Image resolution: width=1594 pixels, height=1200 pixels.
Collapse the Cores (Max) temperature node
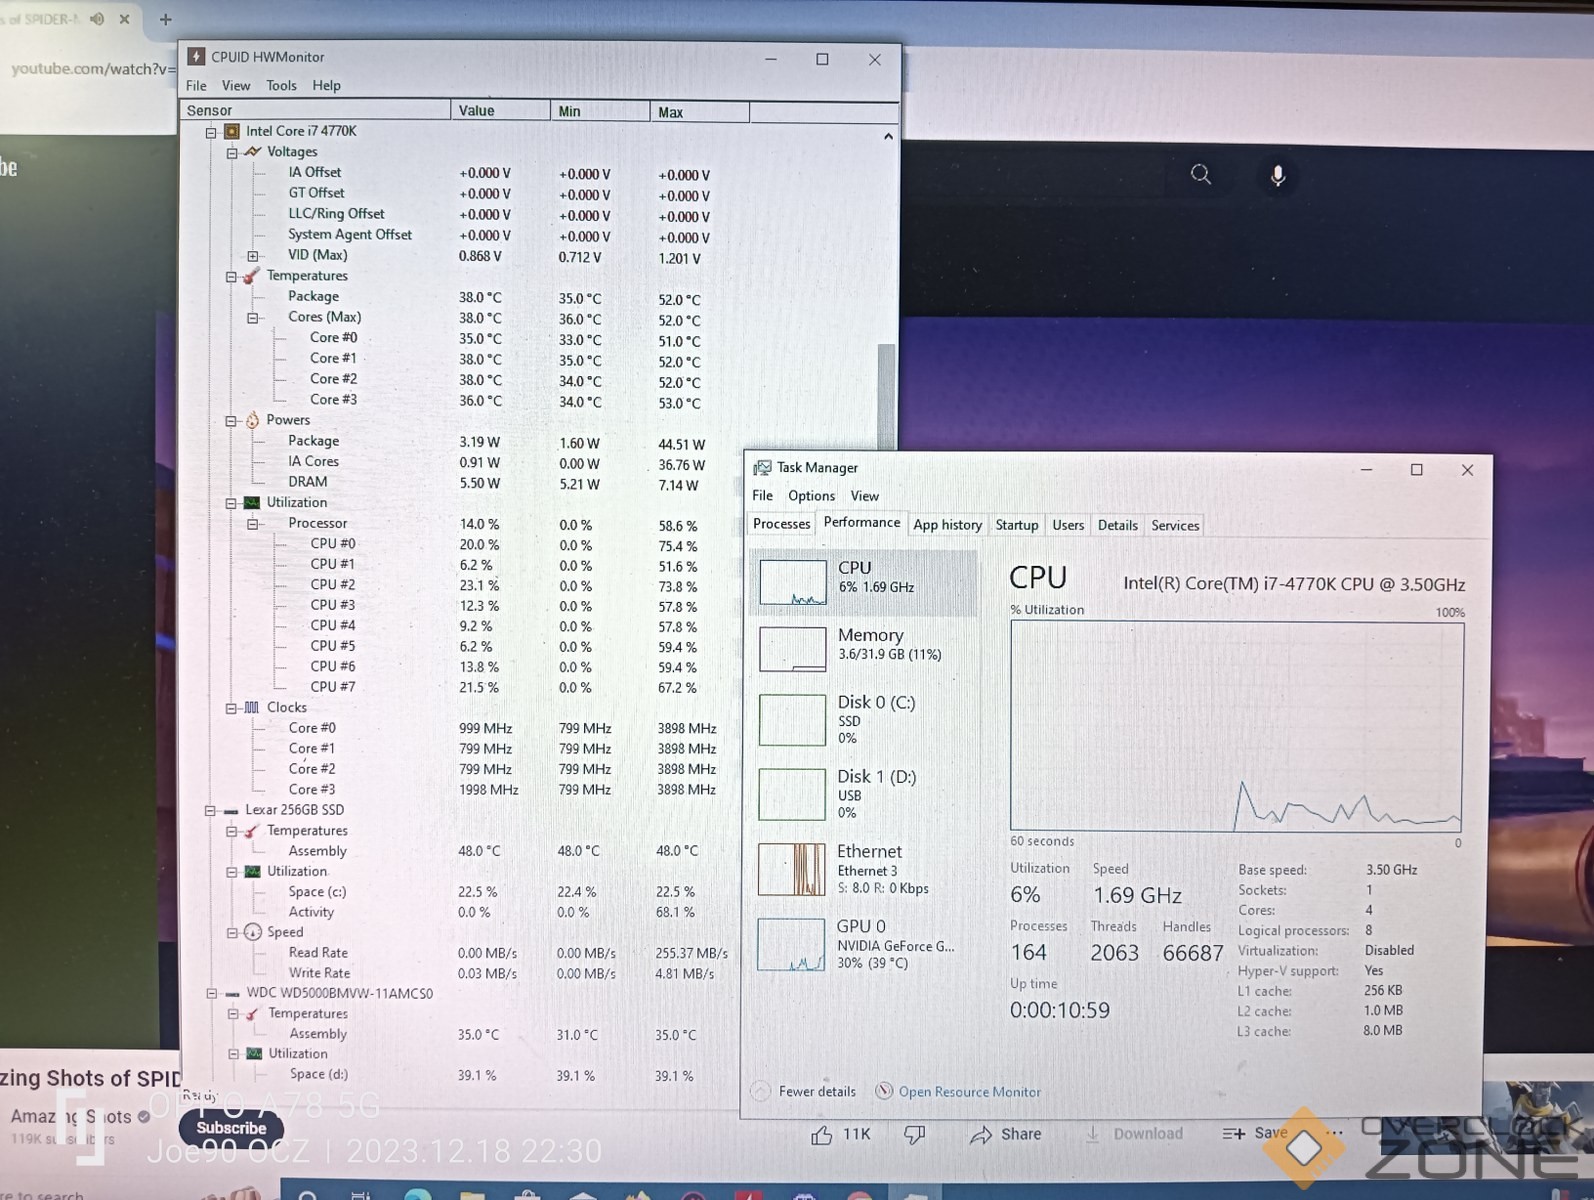click(253, 318)
